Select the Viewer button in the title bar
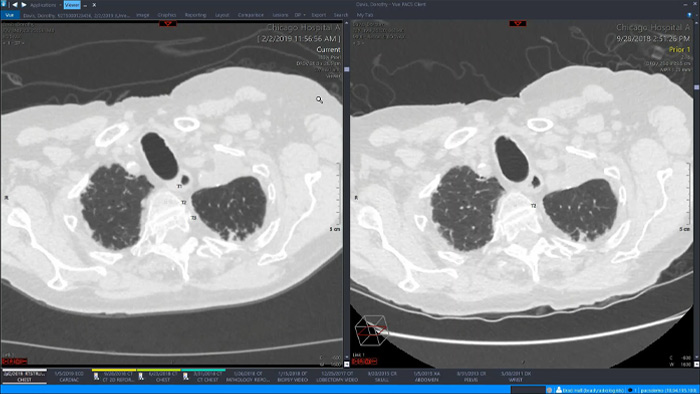Screen dimensions: 700x394 coord(72,5)
